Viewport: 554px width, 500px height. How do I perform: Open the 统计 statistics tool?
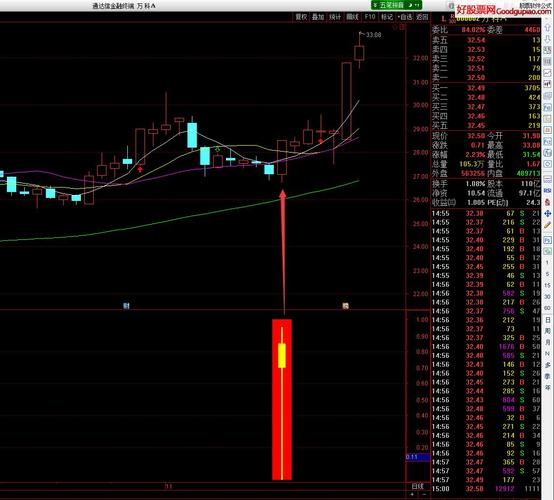[x=335, y=17]
